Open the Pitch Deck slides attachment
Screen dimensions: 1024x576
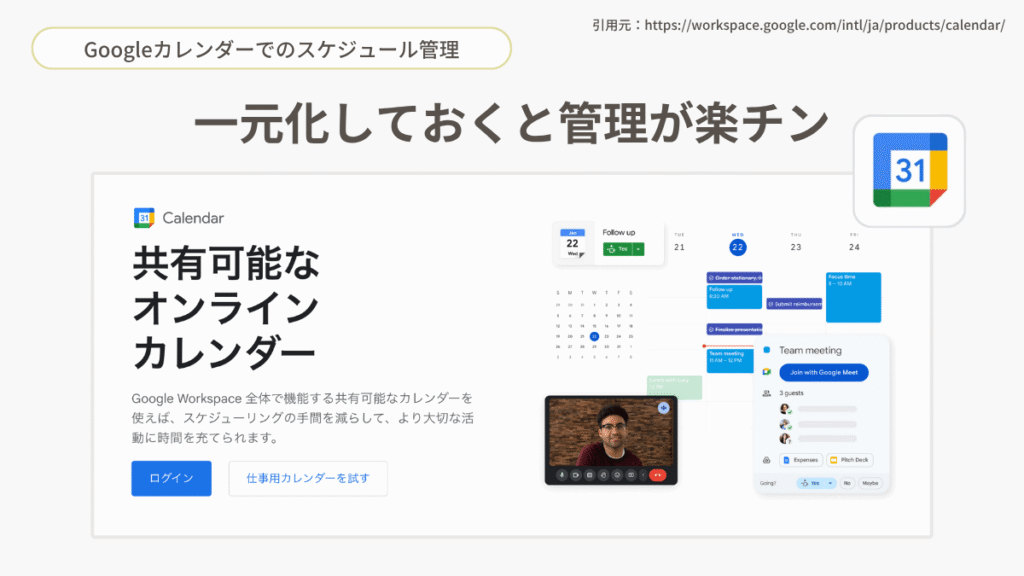point(849,460)
